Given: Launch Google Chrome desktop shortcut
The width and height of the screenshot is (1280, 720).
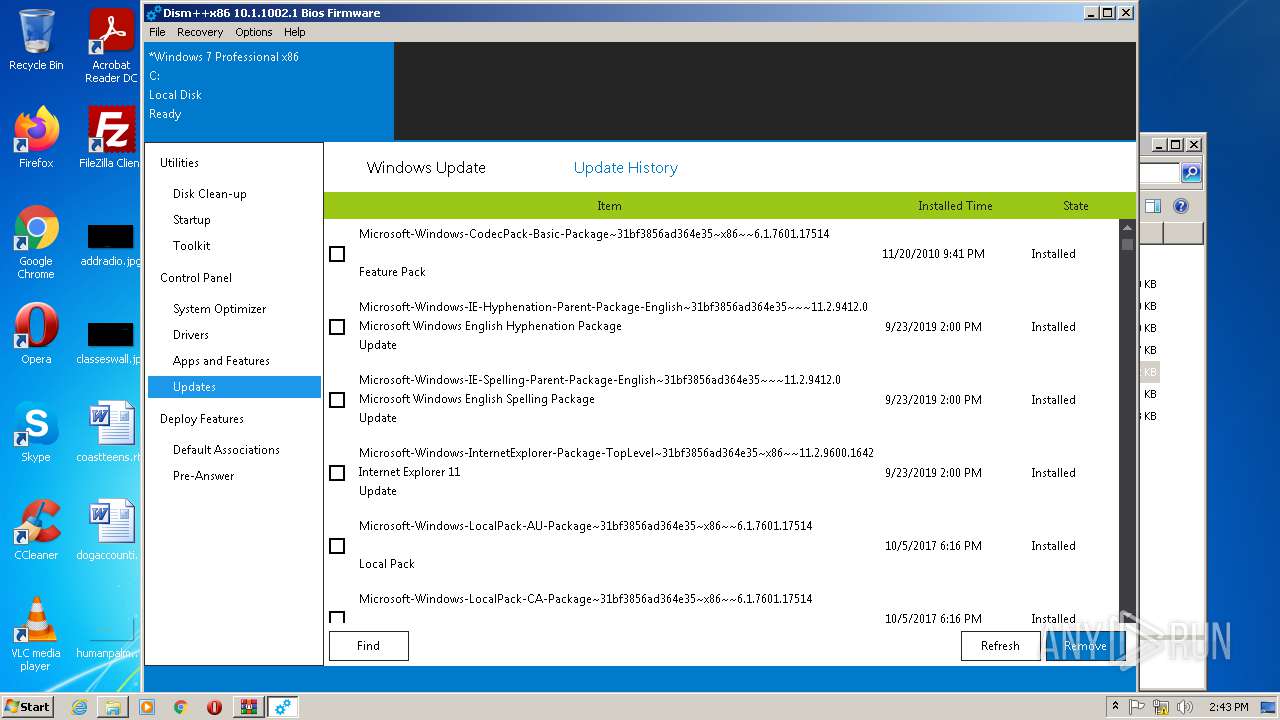Looking at the screenshot, I should tap(36, 243).
